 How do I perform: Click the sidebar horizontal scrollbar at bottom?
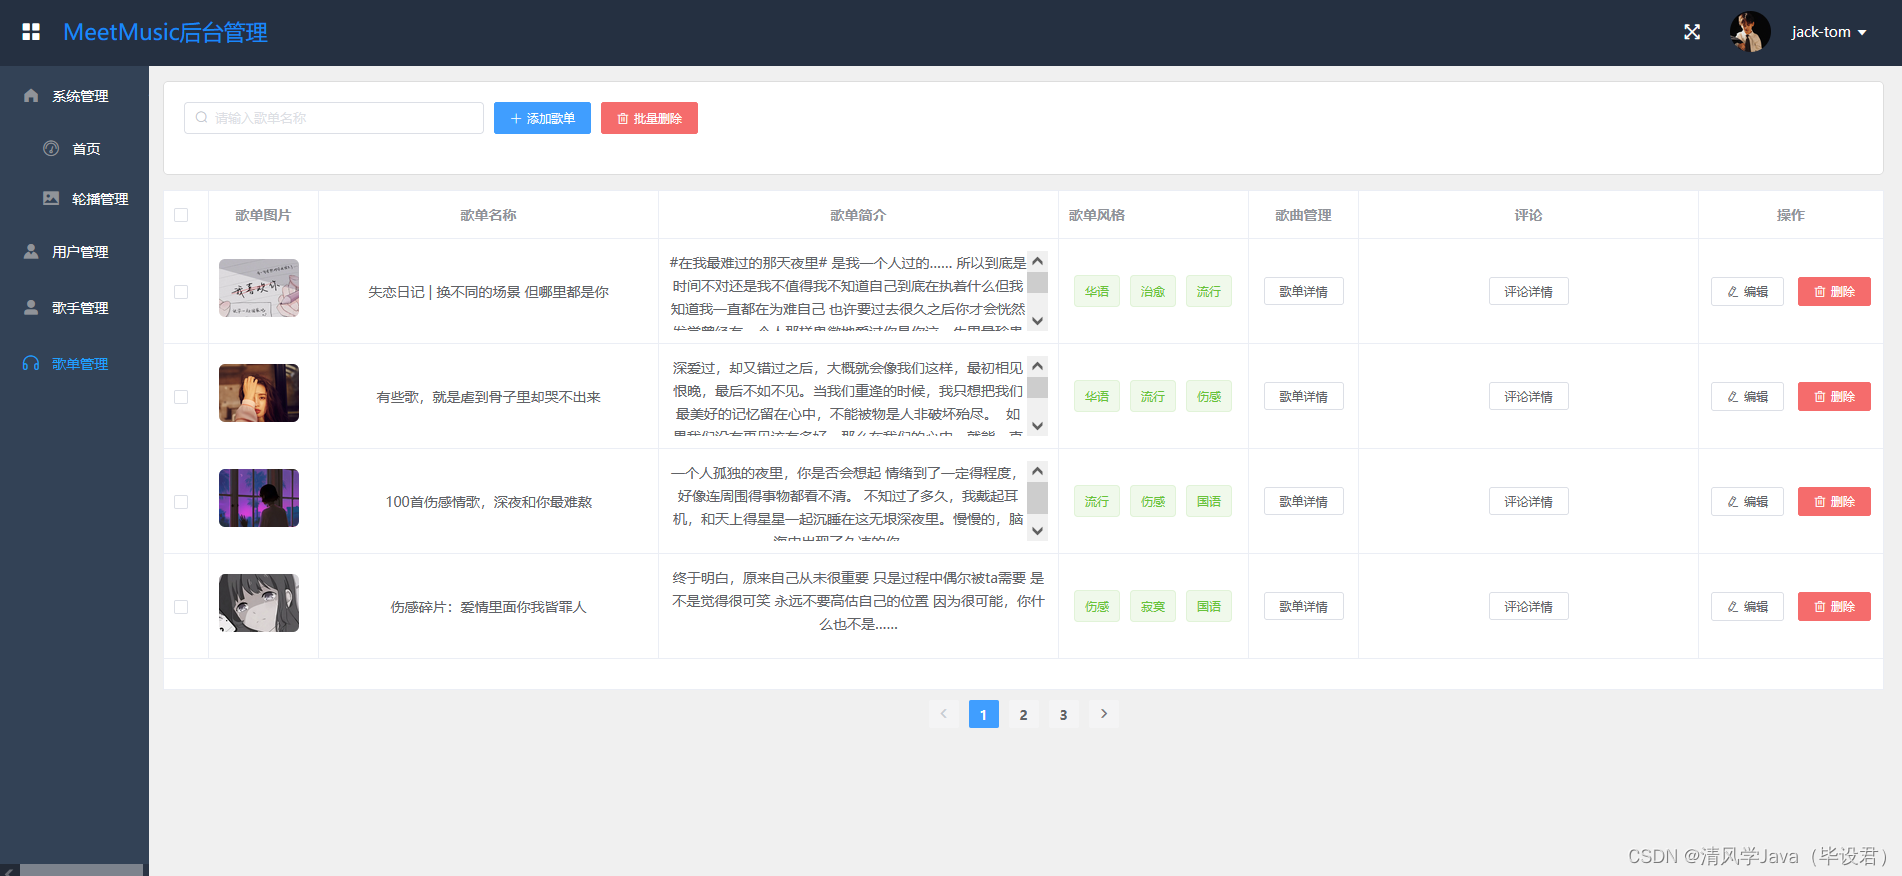[81, 870]
